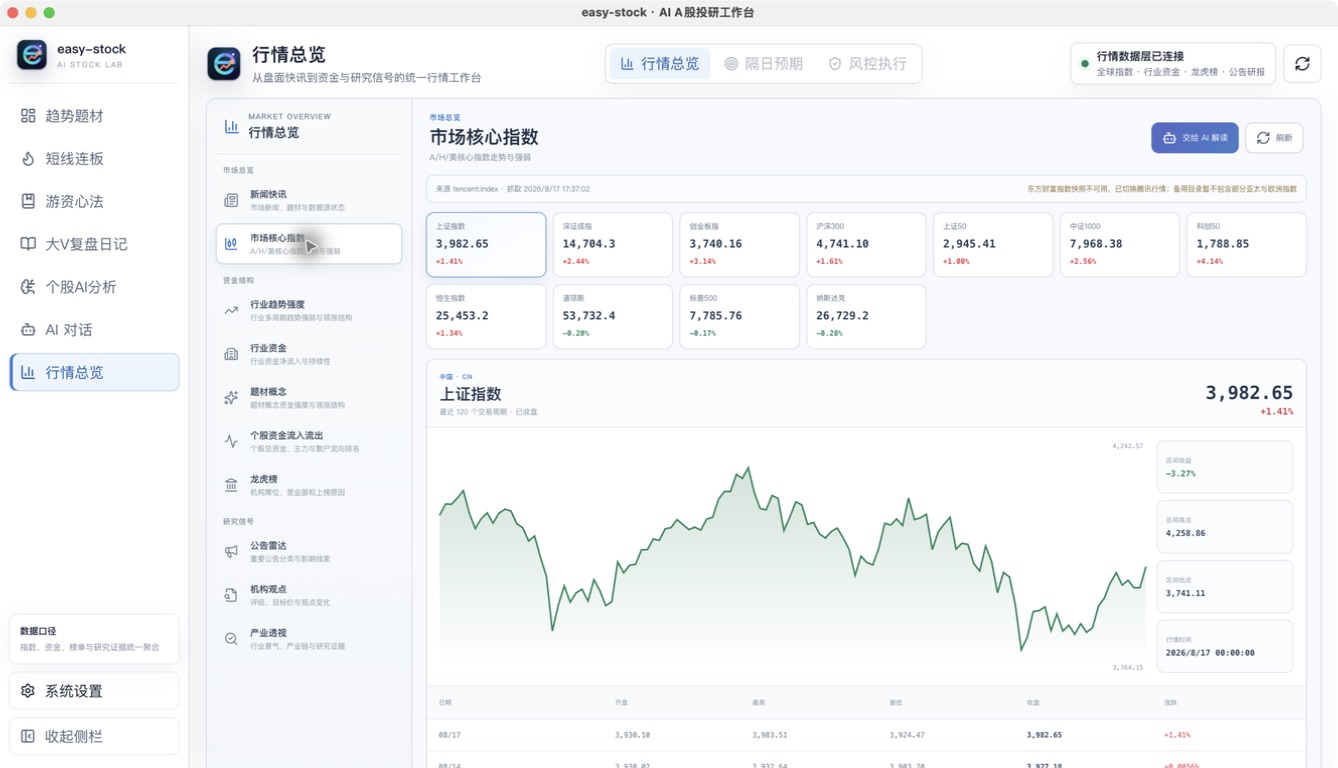
Task: Click the 行情时间 2026/8/17 stat box
Action: pyautogui.click(x=1225, y=646)
